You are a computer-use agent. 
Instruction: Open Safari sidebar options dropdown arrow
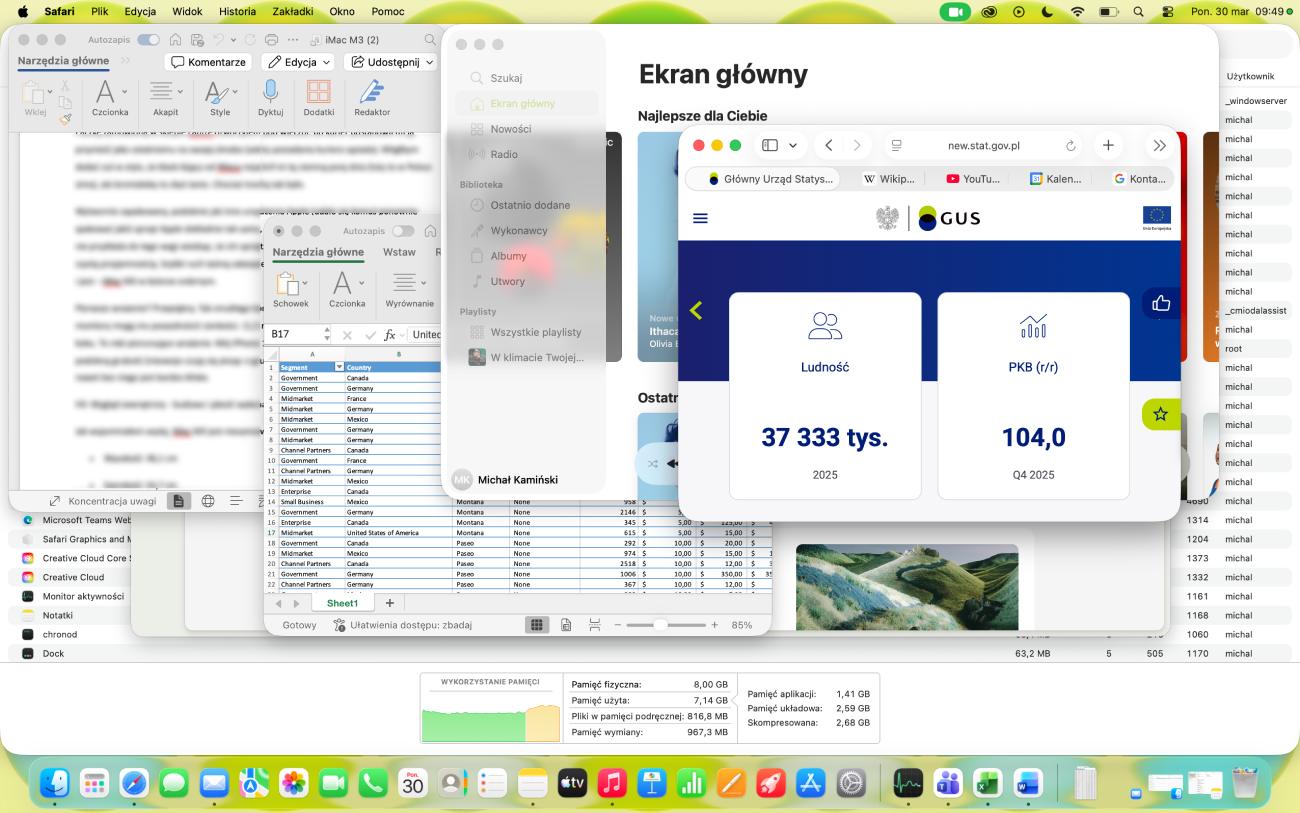(x=792, y=146)
